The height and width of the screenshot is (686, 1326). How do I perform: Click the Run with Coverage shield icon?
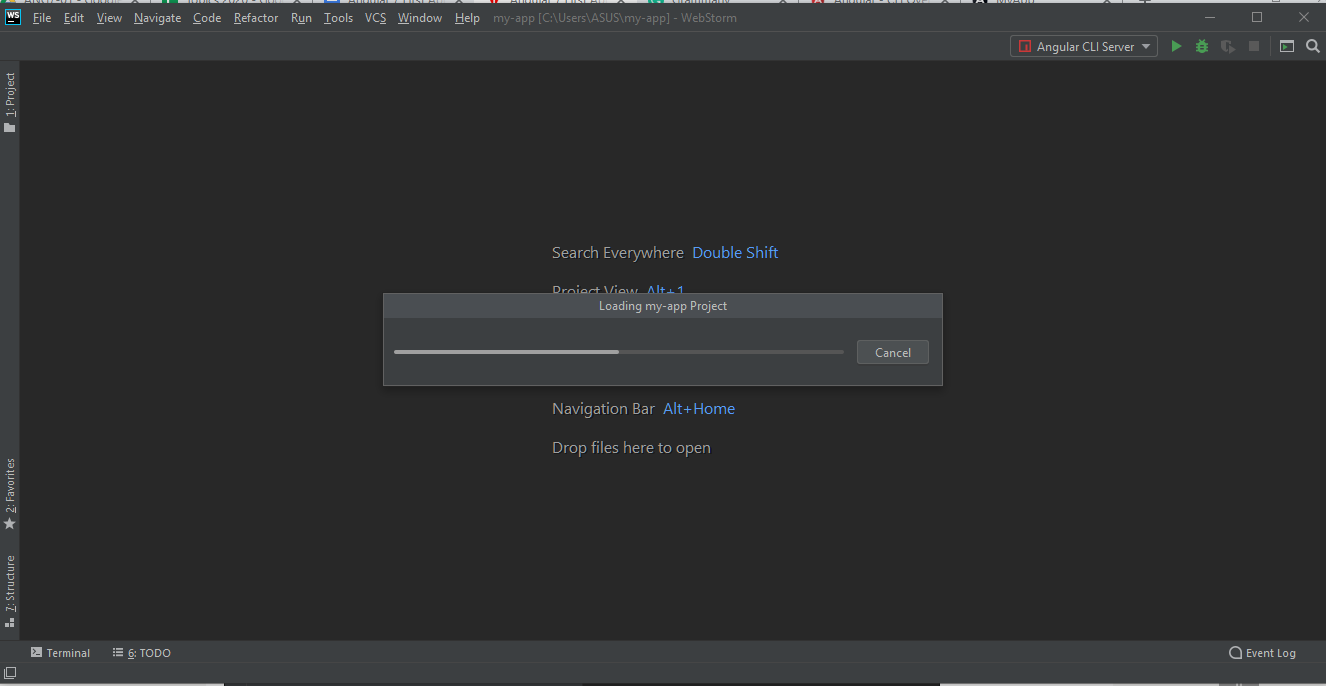pyautogui.click(x=1228, y=46)
